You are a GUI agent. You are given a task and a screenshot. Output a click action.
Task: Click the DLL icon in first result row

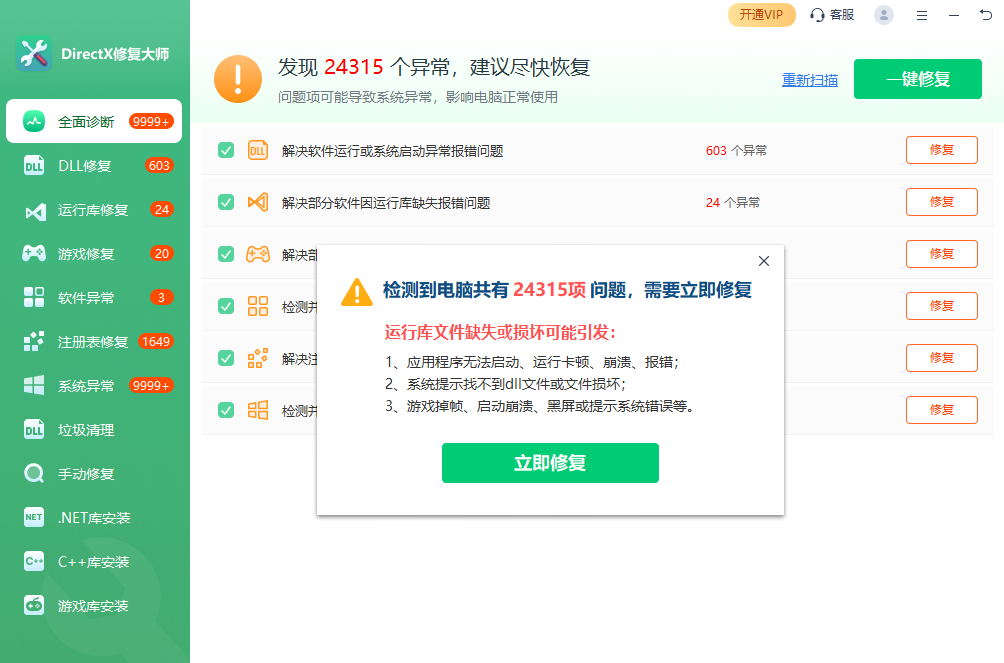click(x=257, y=151)
